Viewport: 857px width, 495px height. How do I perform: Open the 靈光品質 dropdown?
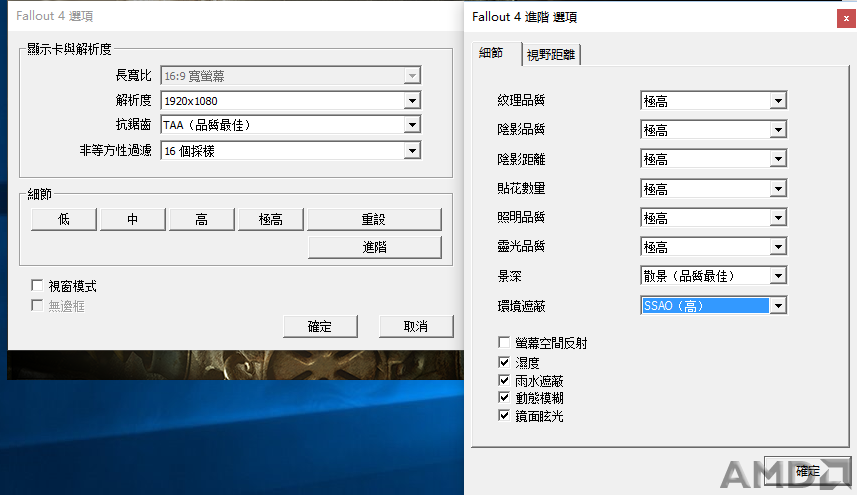coord(713,247)
